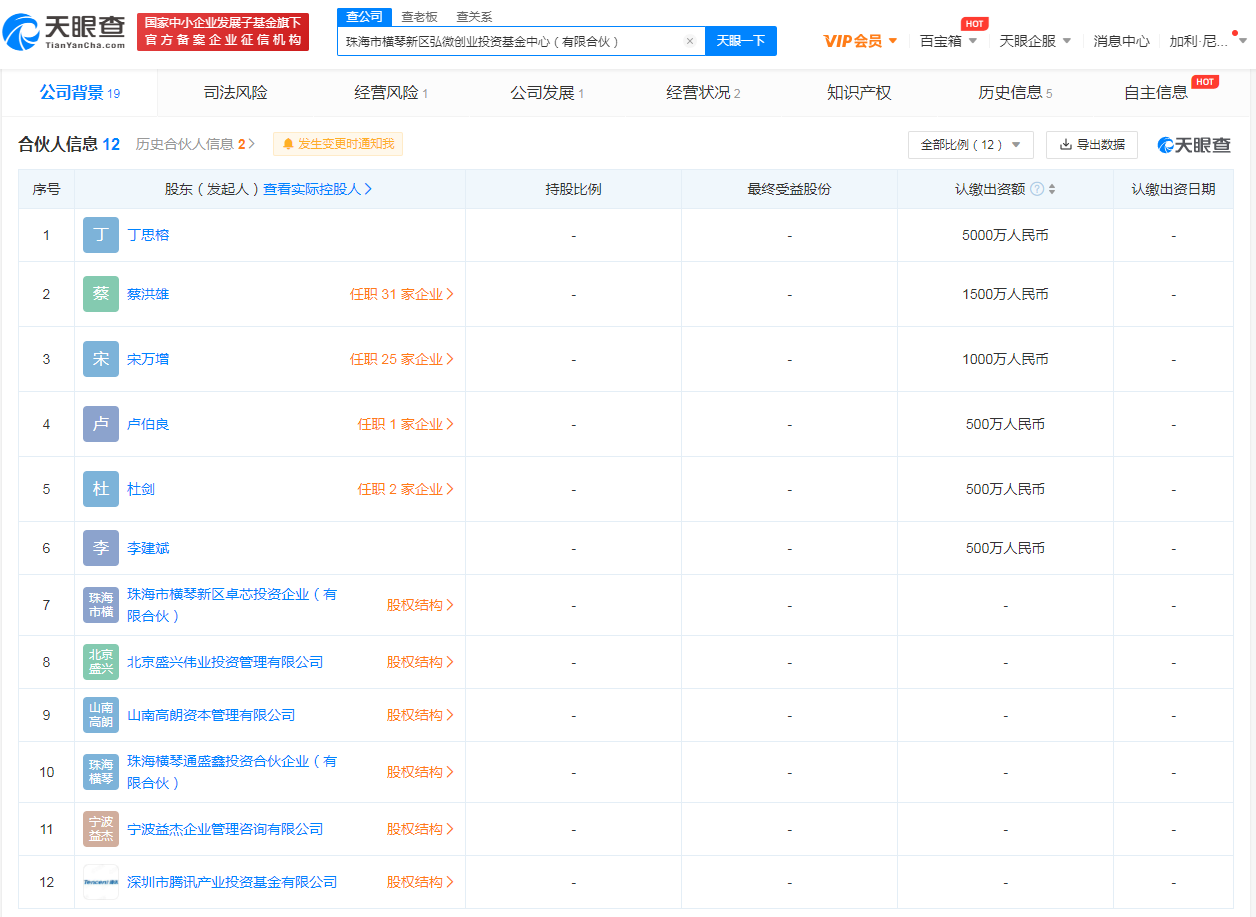Viewport: 1256px width, 917px height.
Task: Select the 查公司 search tab
Action: (x=364, y=17)
